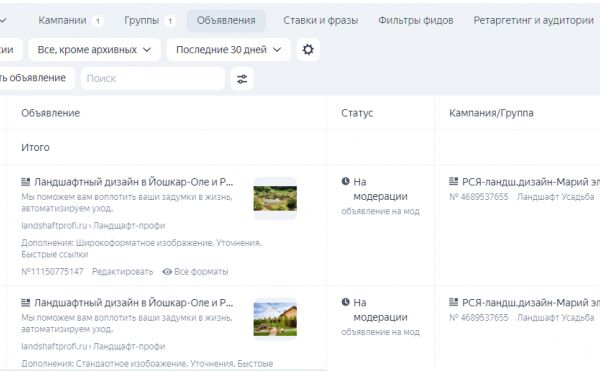Open the filter sliders icon next to search
This screenshot has width=600, height=371.
242,79
